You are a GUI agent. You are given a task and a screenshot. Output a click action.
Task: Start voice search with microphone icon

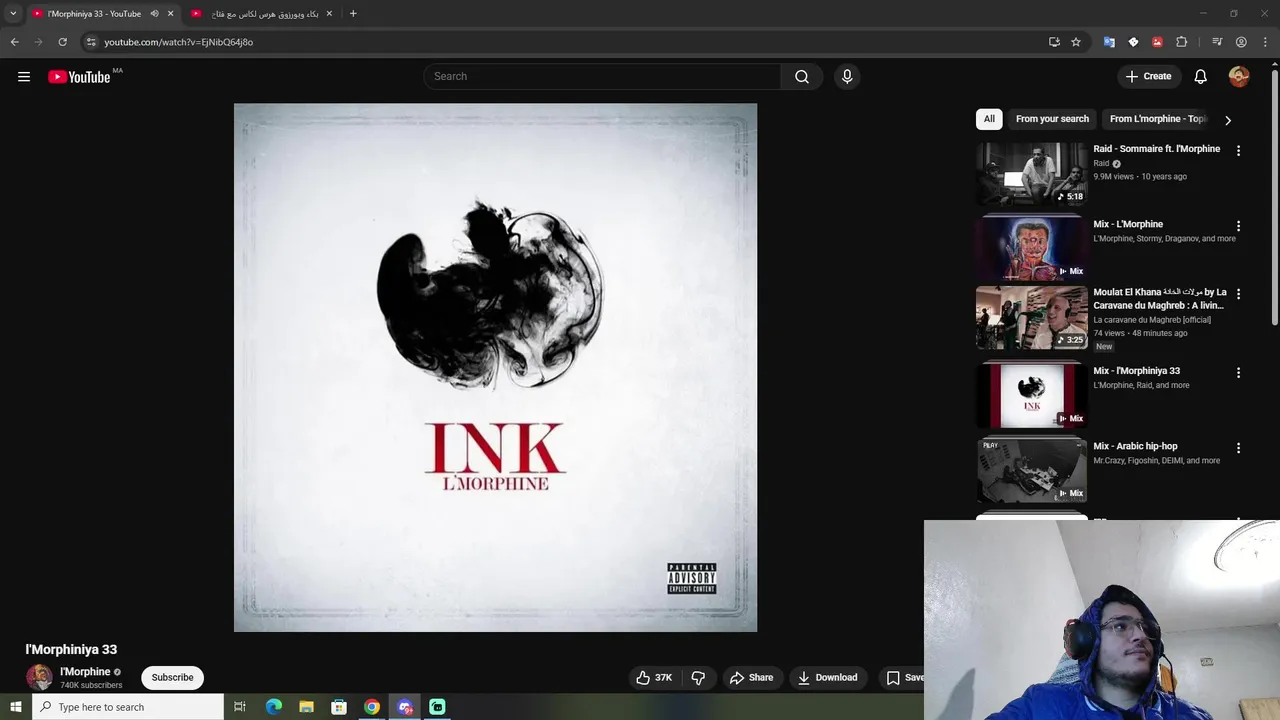tap(847, 76)
